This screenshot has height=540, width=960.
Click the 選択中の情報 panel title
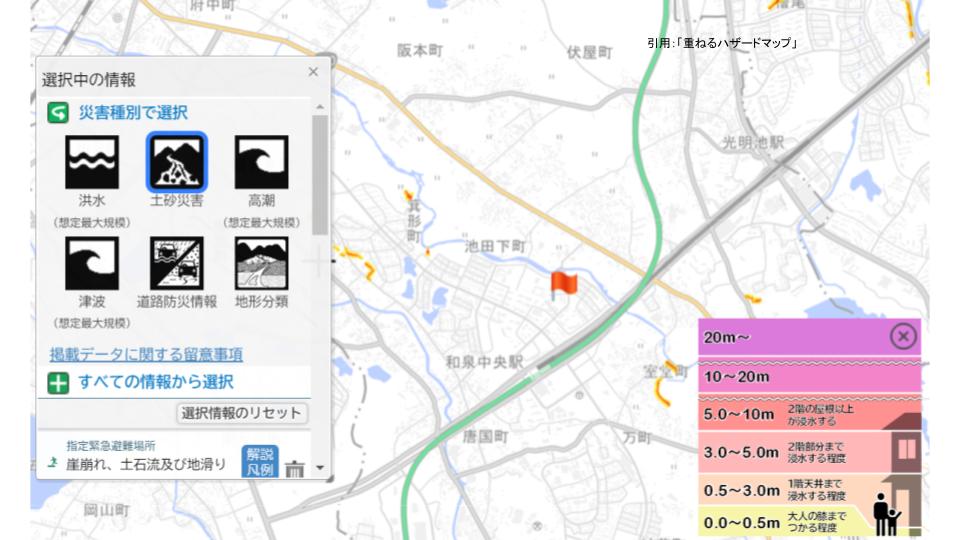tap(89, 80)
